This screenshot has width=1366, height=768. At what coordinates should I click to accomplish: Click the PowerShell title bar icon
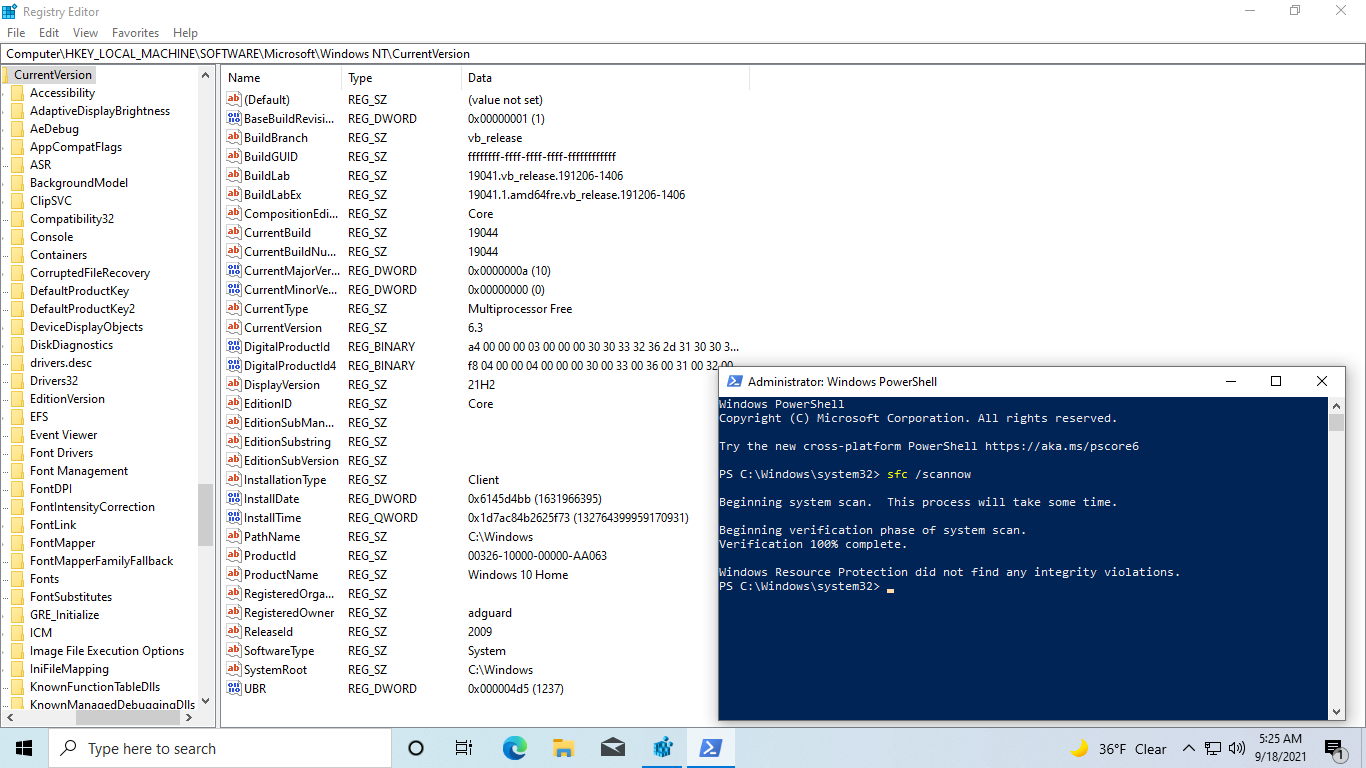[734, 381]
